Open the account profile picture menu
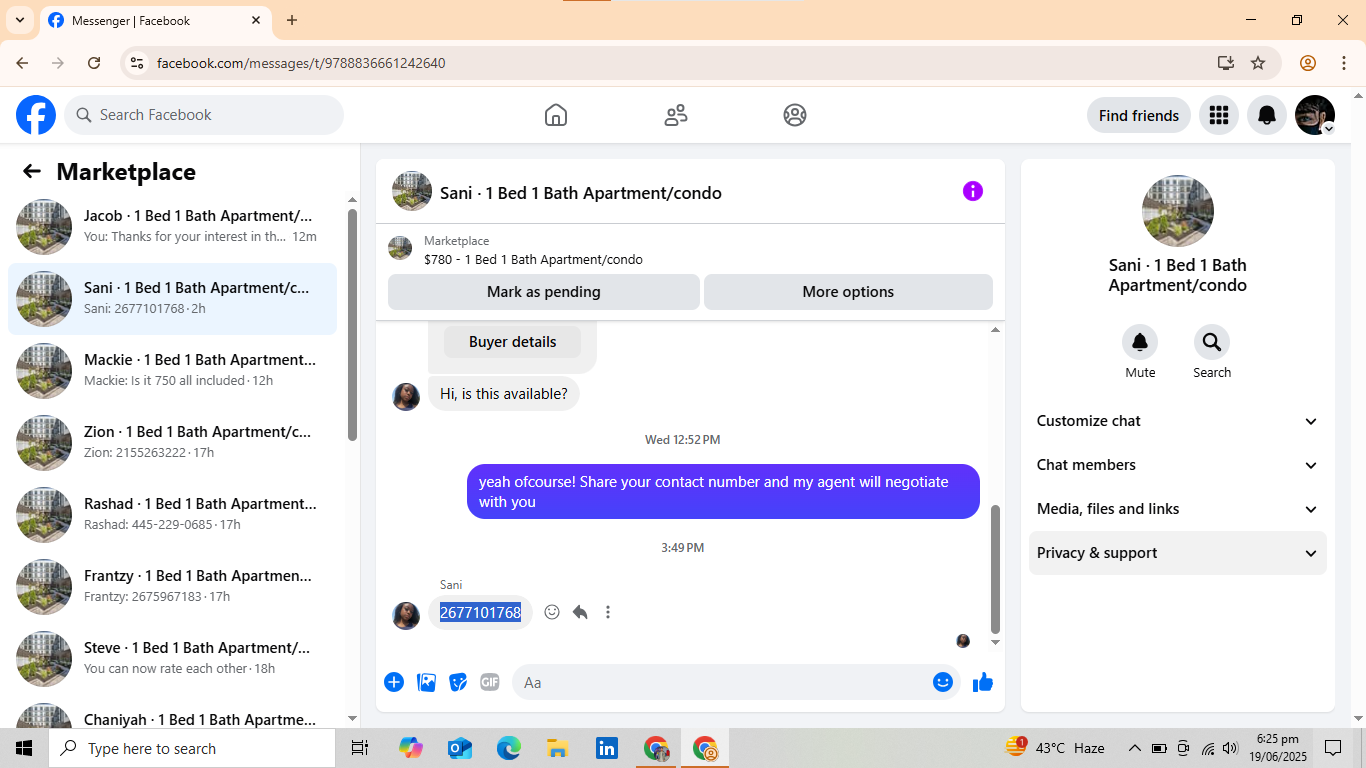 (1315, 115)
